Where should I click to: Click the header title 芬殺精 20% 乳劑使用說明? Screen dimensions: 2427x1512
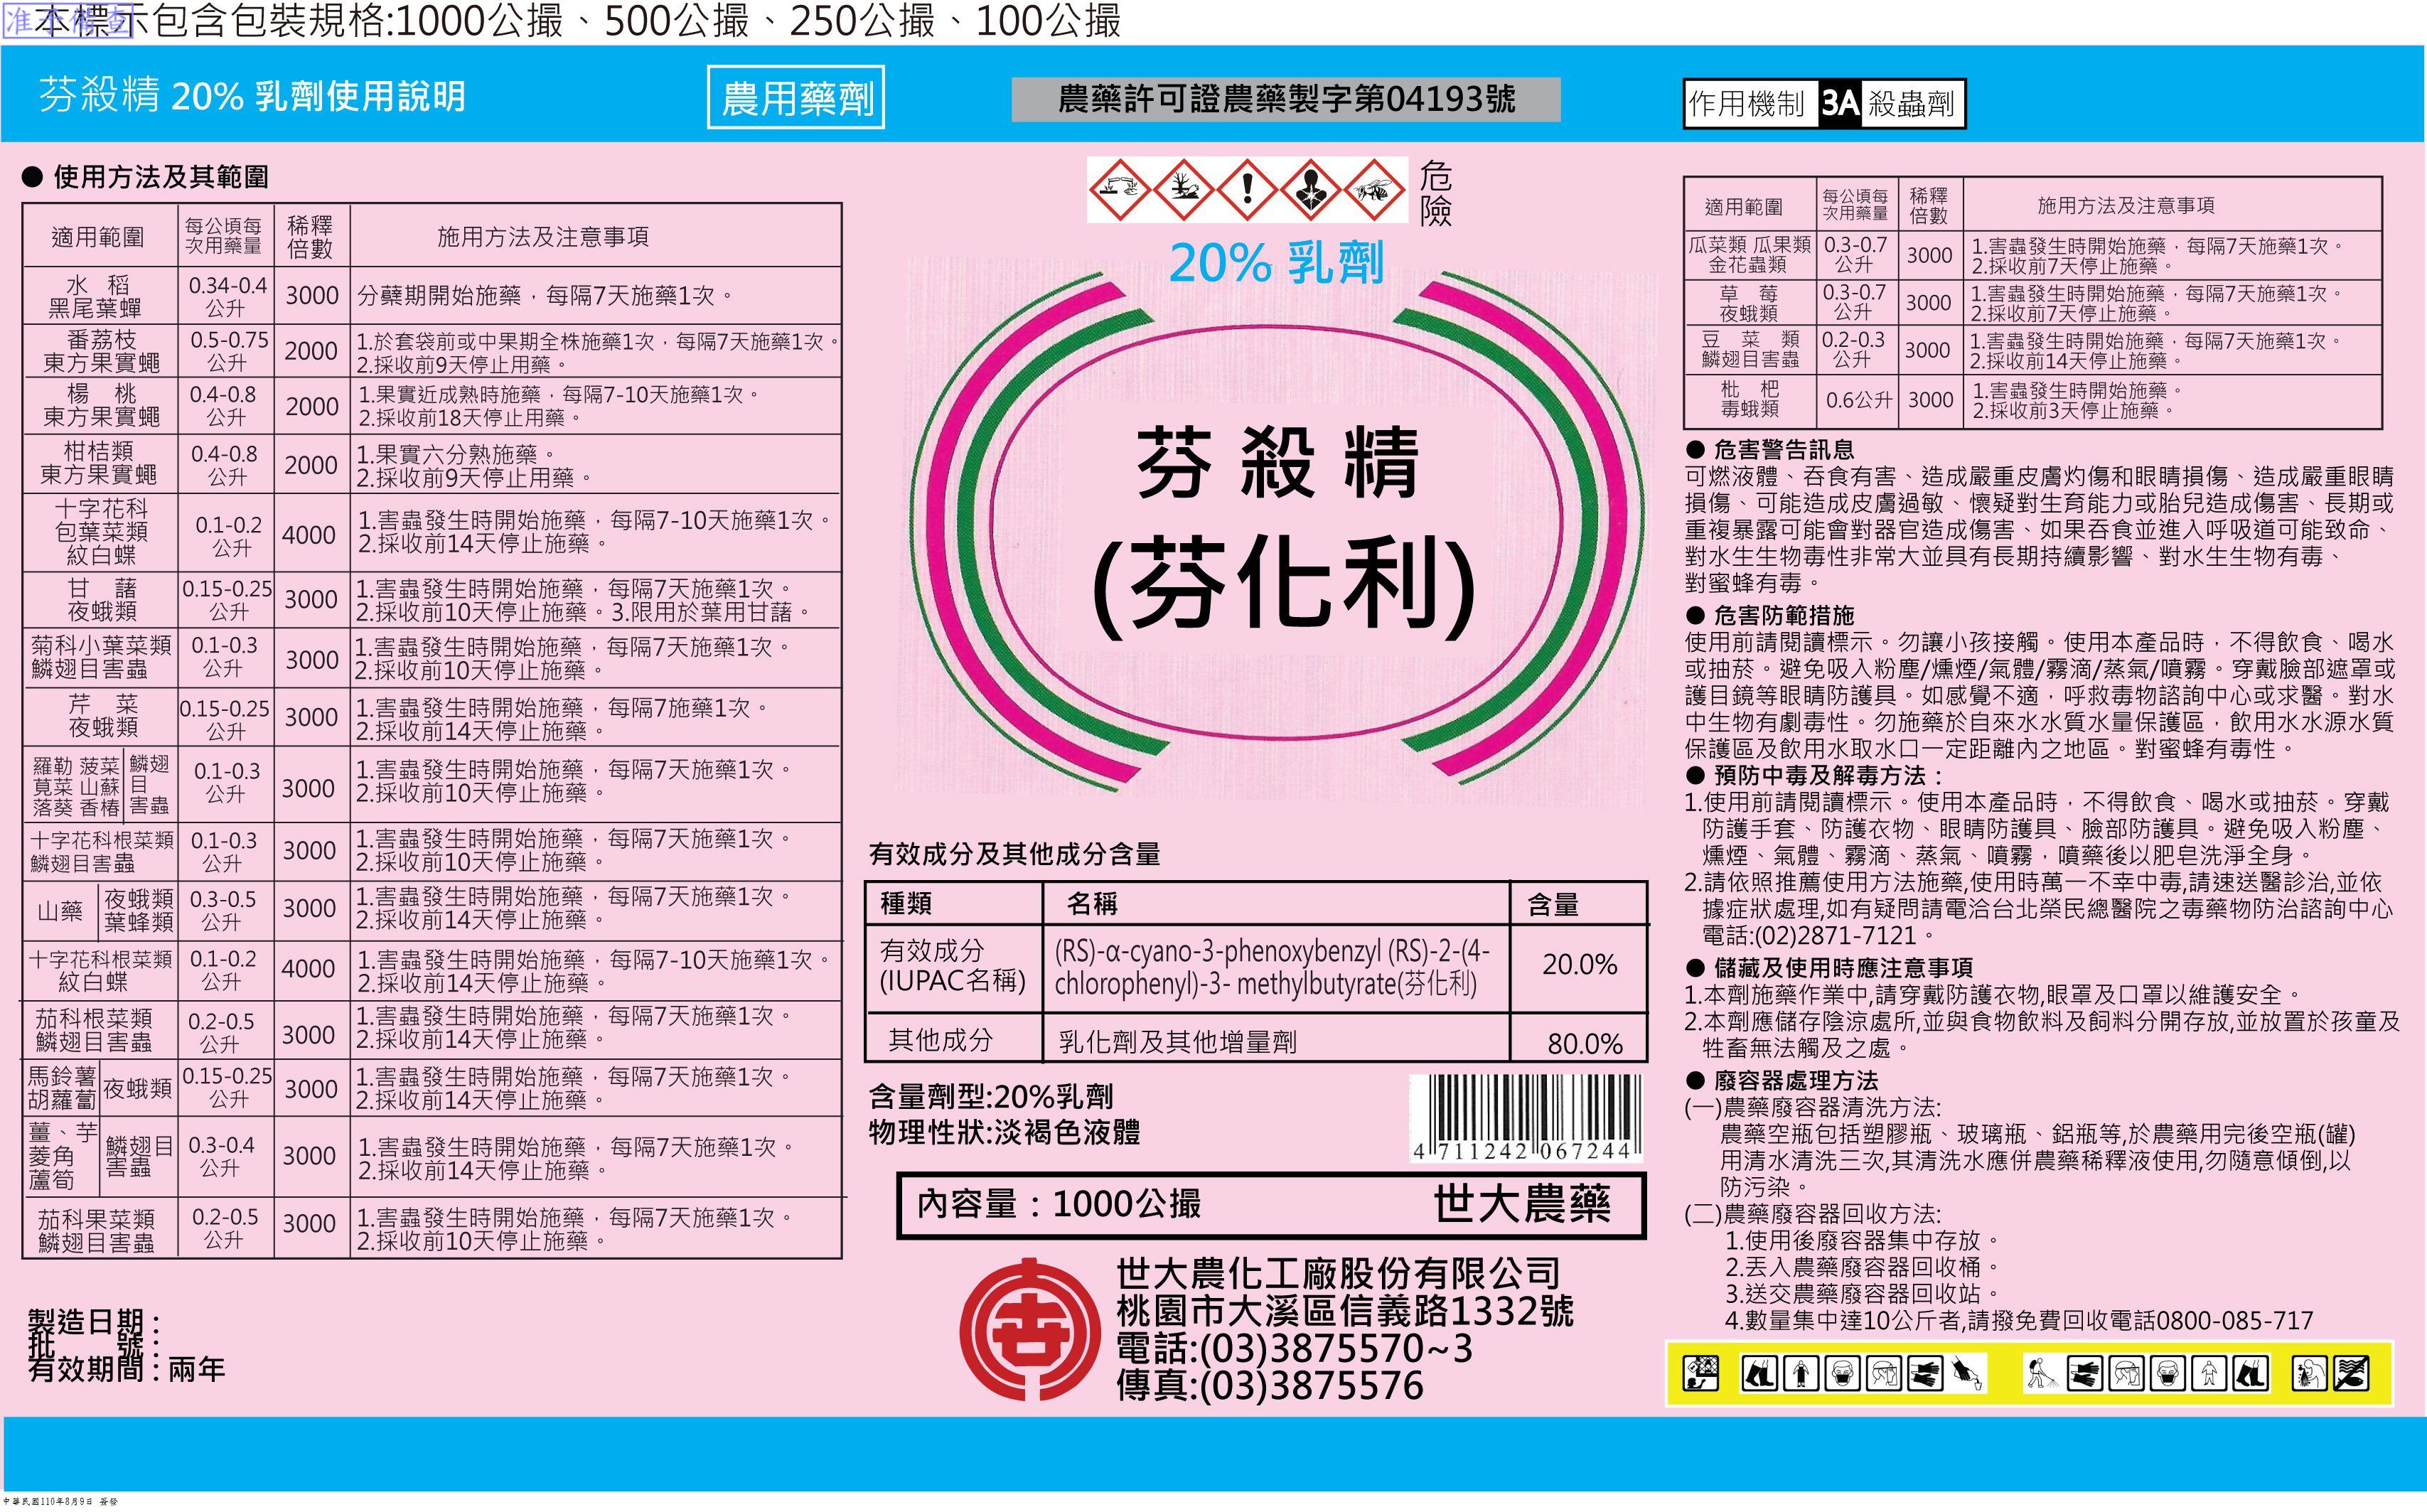click(252, 96)
